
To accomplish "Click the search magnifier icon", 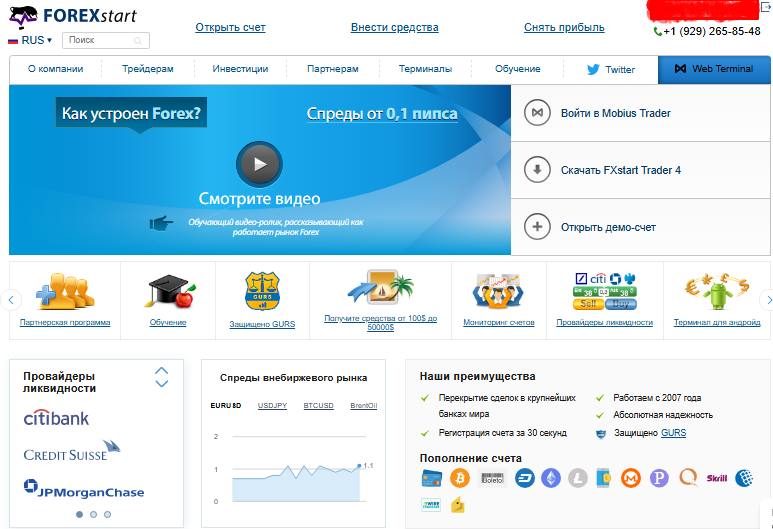I will click(138, 41).
